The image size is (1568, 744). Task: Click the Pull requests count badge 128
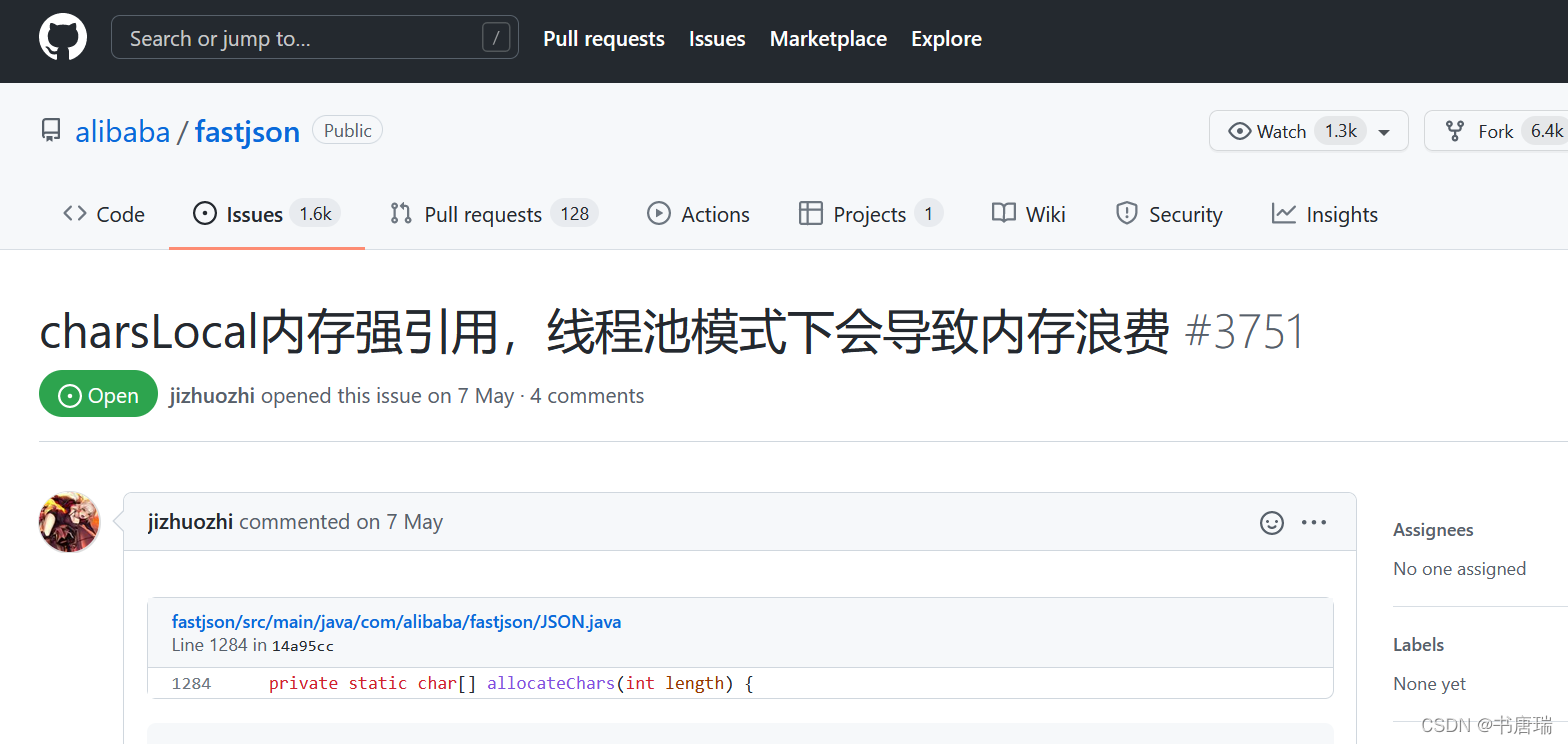pyautogui.click(x=574, y=214)
